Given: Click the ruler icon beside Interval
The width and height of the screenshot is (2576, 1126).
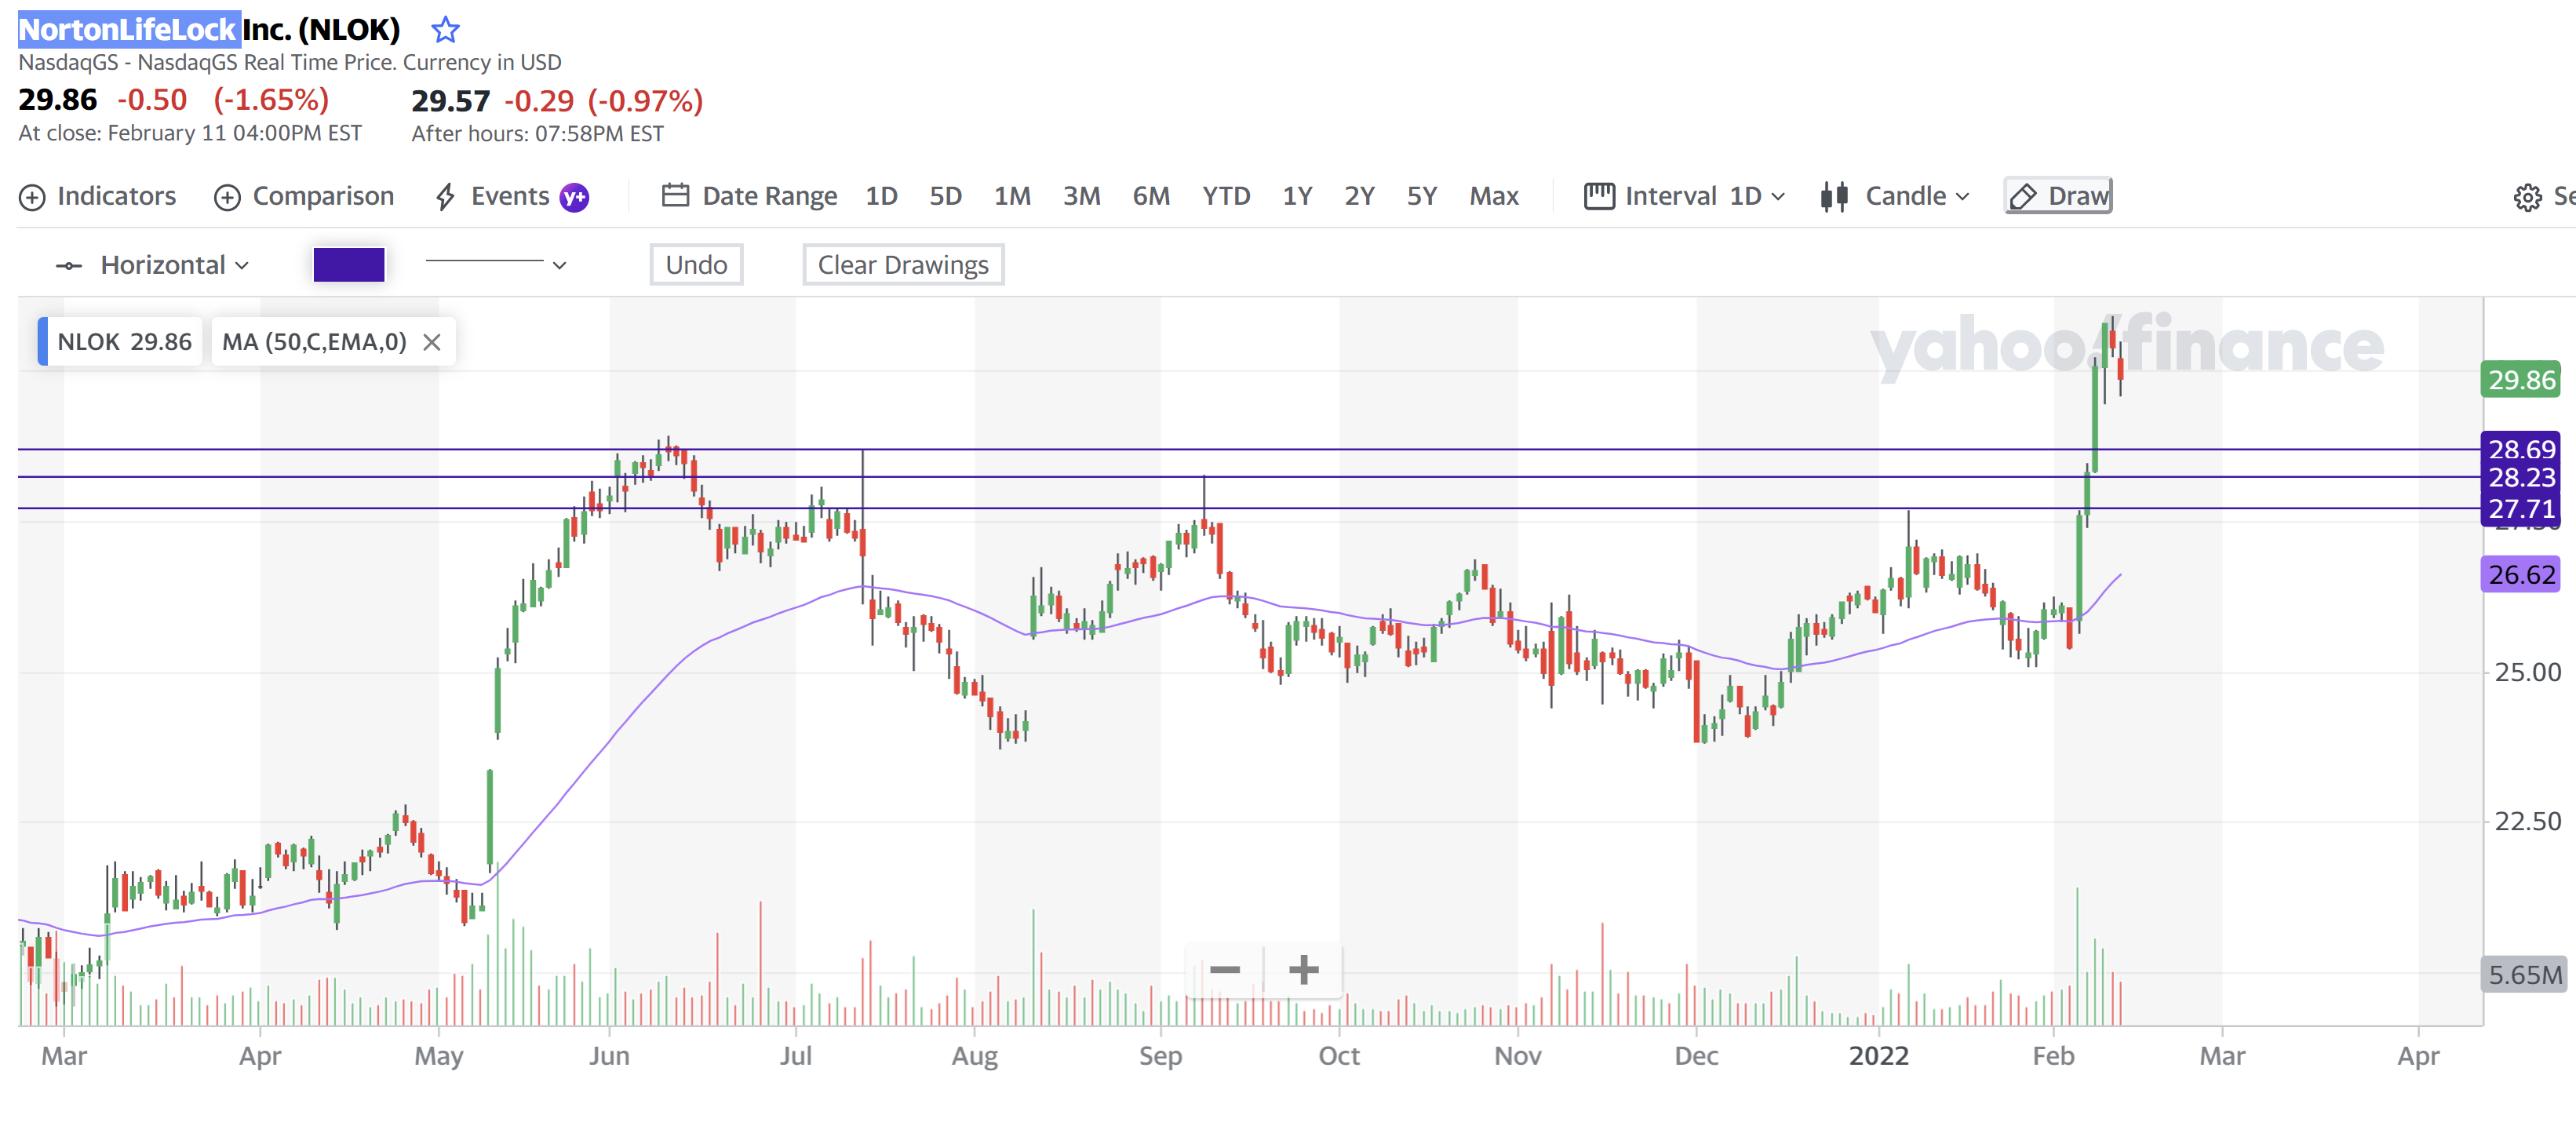Looking at the screenshot, I should tap(1599, 196).
